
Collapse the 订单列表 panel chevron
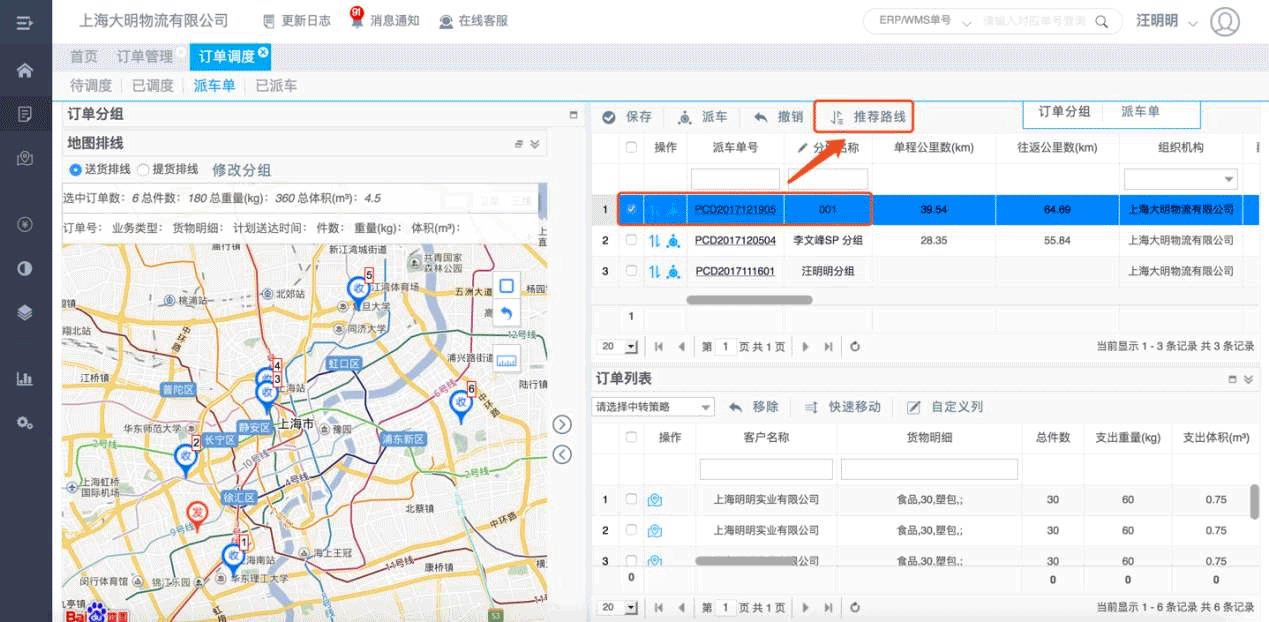coord(1248,379)
